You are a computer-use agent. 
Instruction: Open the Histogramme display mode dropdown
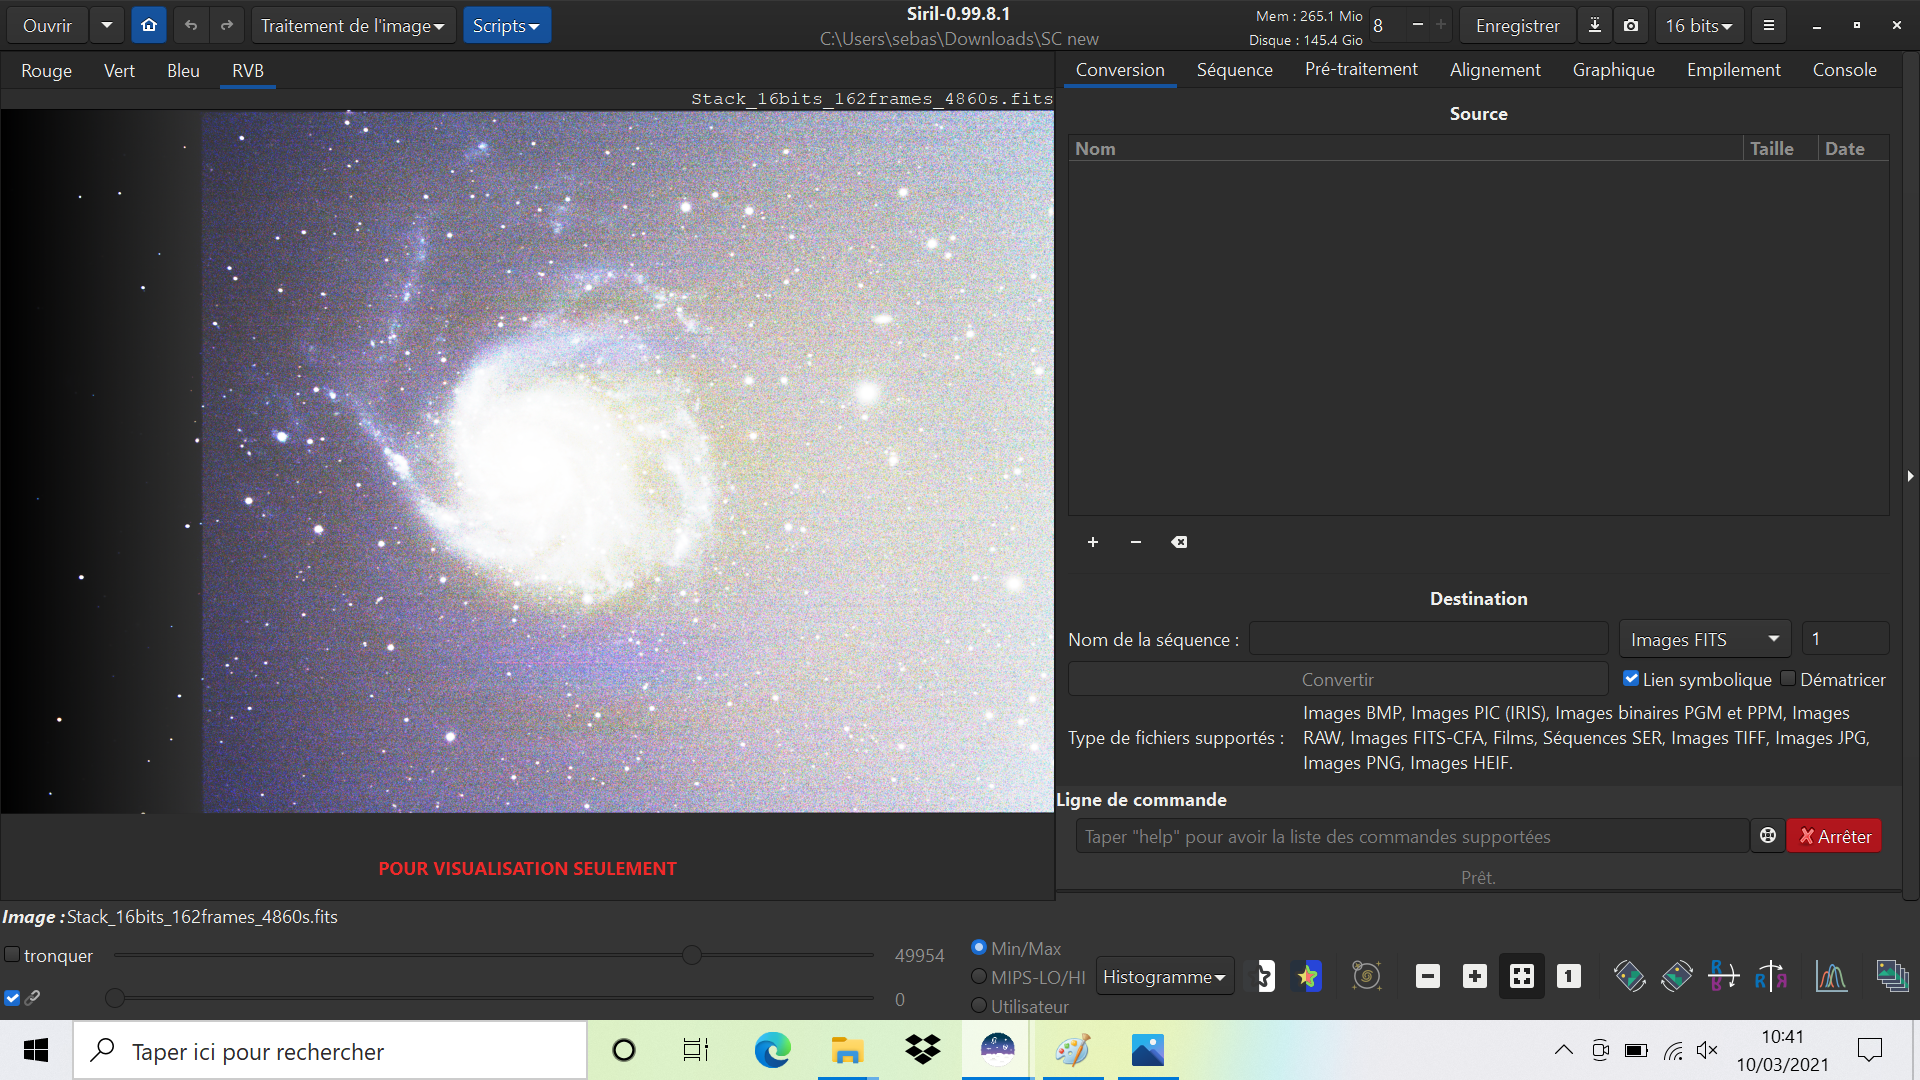(x=1165, y=976)
